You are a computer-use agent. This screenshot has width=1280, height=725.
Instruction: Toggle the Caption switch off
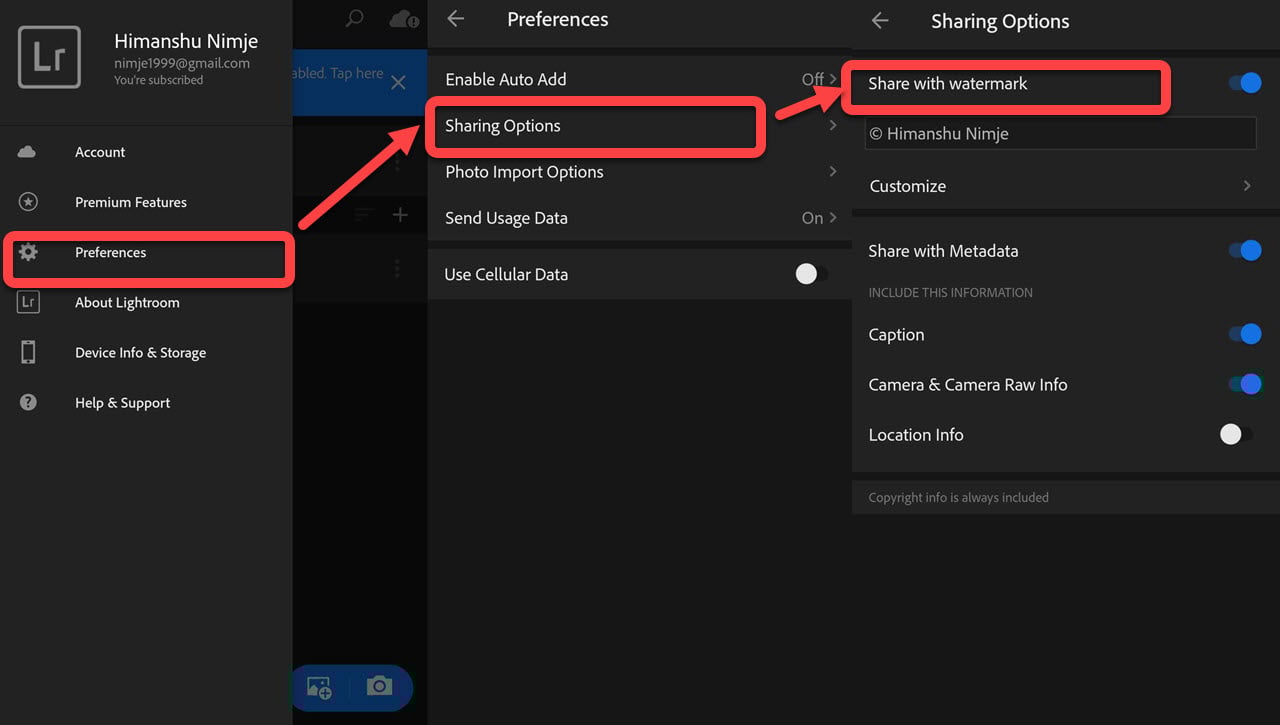tap(1245, 334)
